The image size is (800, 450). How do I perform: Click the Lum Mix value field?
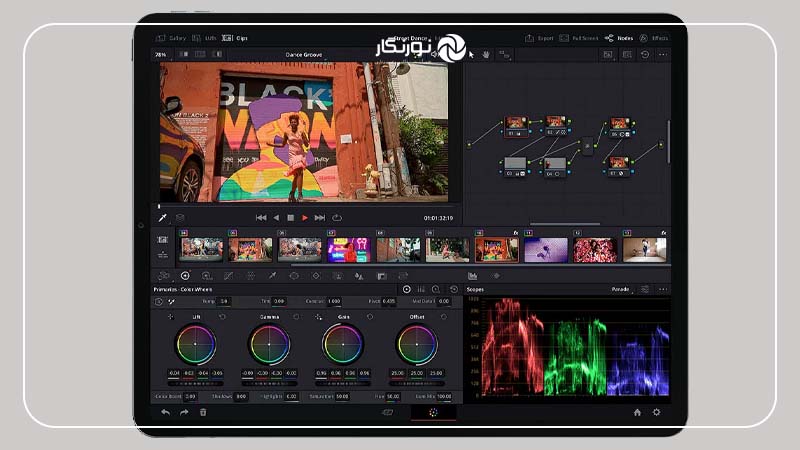pyautogui.click(x=444, y=396)
